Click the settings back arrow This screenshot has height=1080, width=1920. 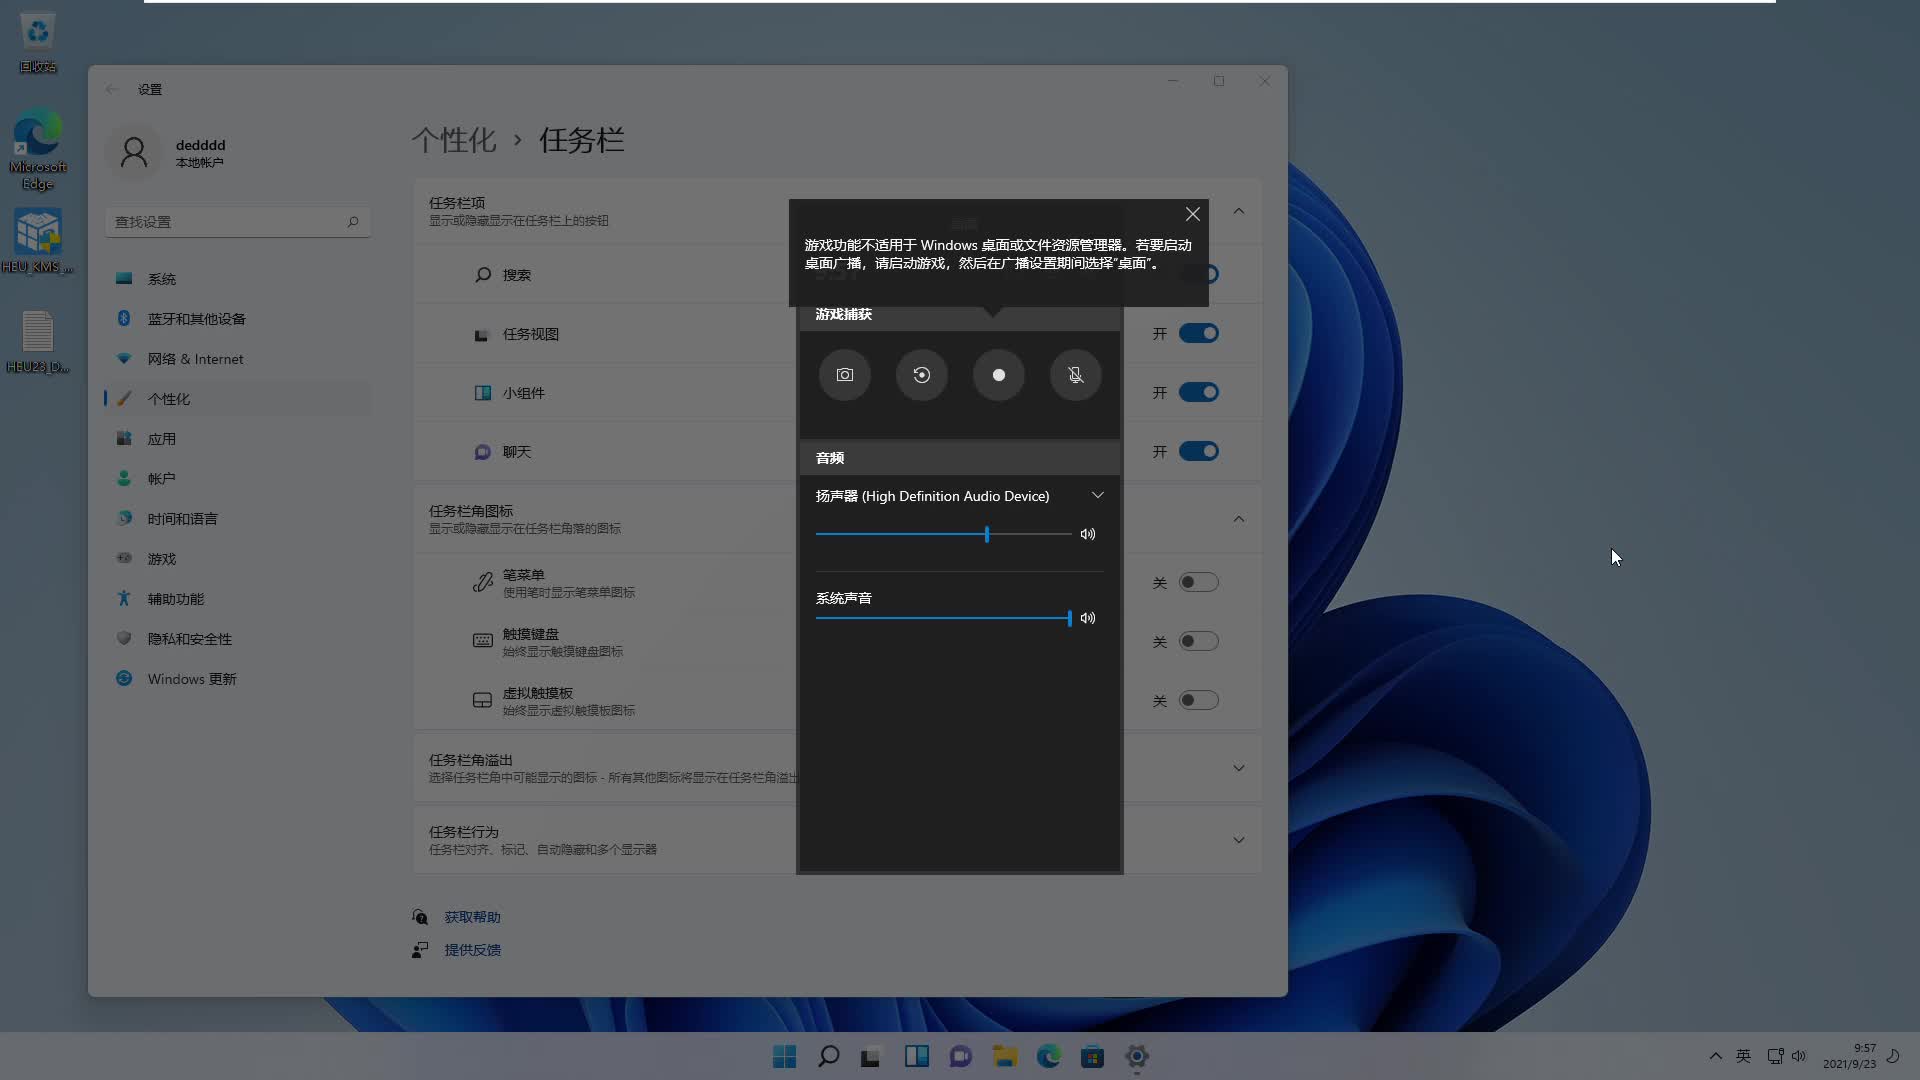pyautogui.click(x=112, y=89)
